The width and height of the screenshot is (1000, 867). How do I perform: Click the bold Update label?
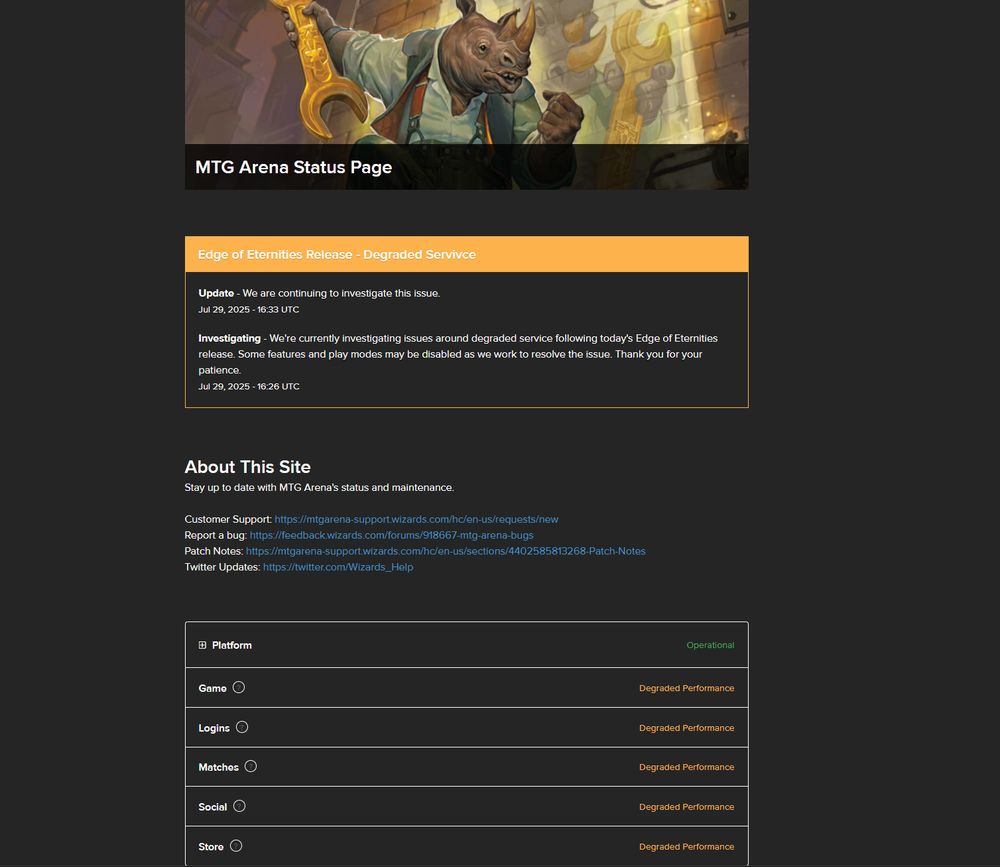click(216, 293)
